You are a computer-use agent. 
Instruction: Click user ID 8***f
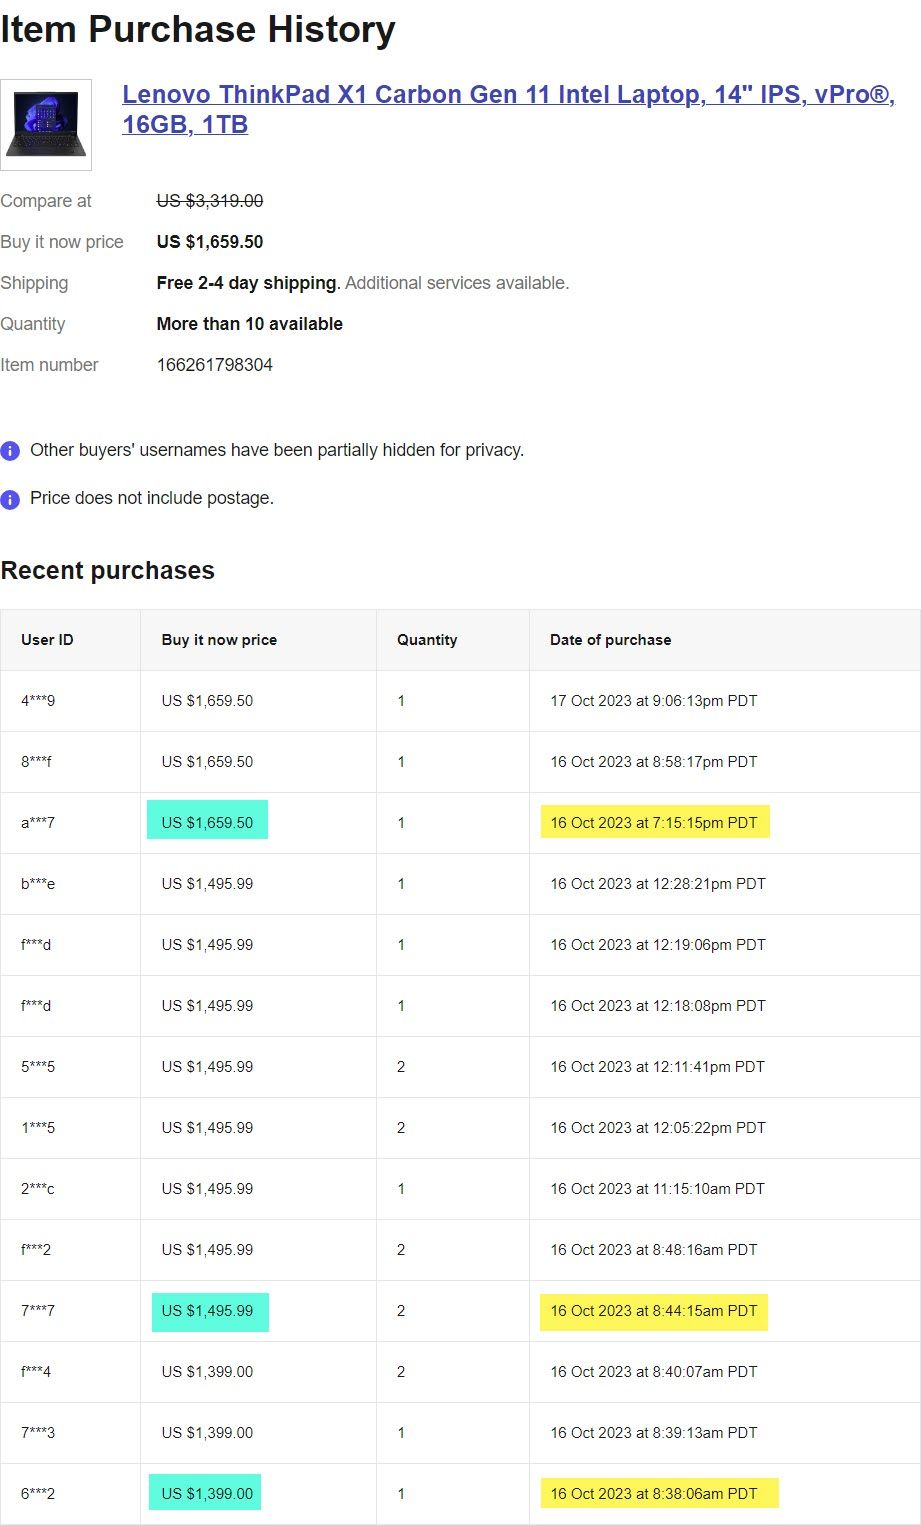point(36,762)
